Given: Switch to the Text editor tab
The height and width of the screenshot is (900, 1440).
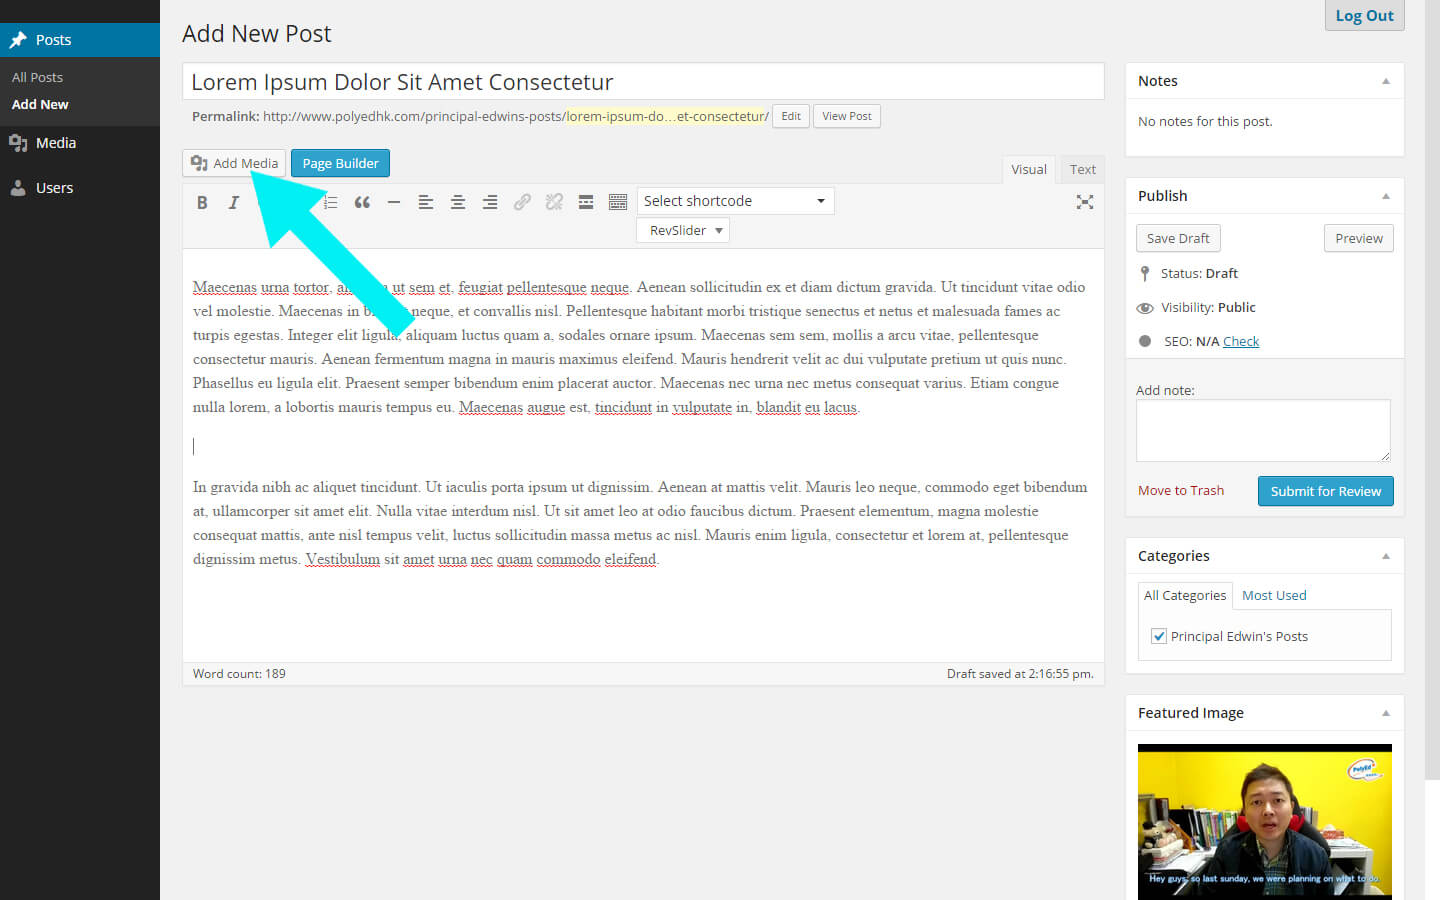Looking at the screenshot, I should point(1082,170).
